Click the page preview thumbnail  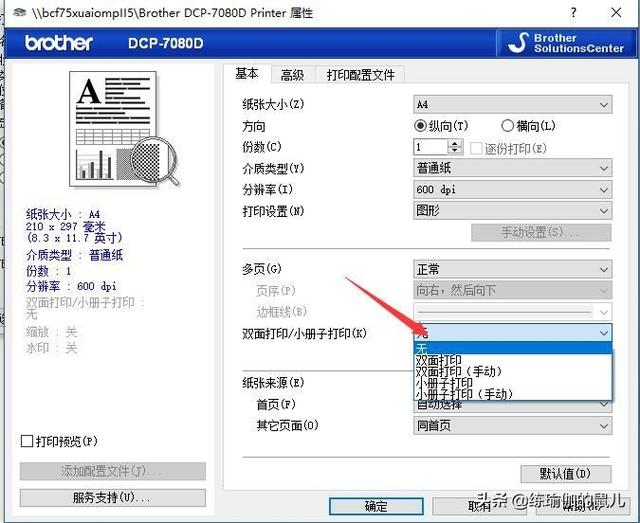tap(124, 129)
